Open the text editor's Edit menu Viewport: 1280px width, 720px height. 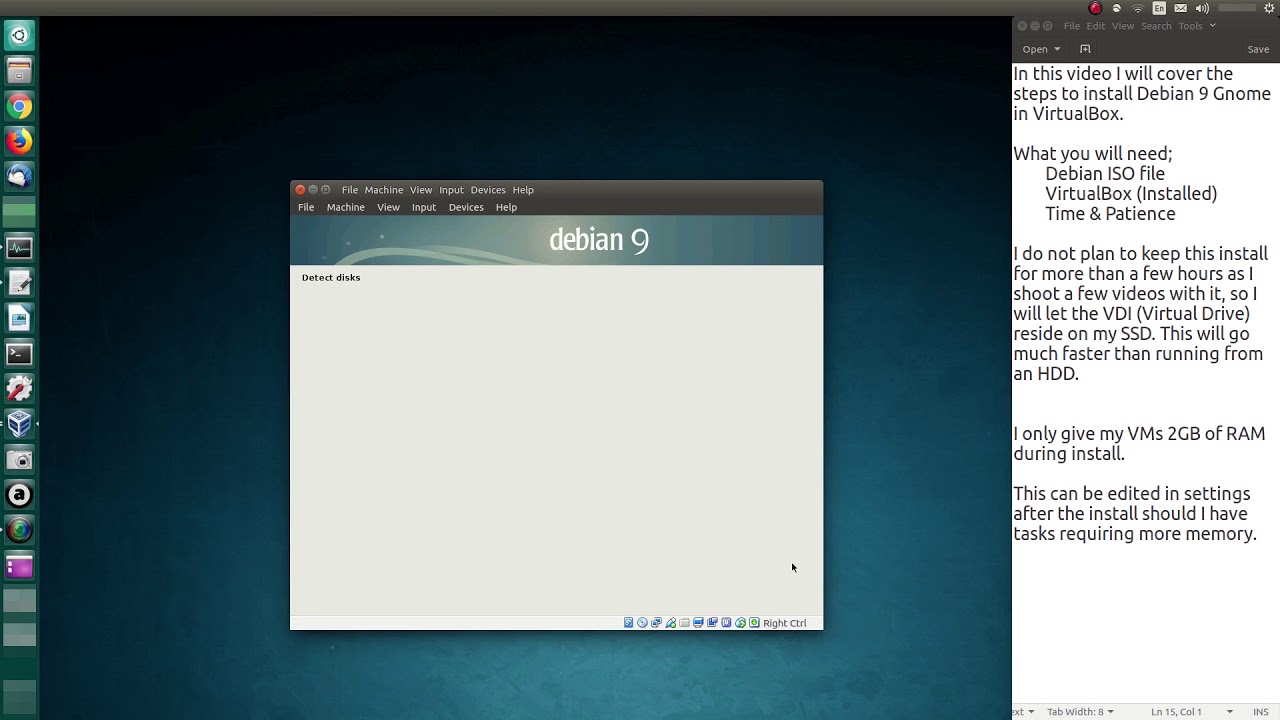coord(1096,26)
